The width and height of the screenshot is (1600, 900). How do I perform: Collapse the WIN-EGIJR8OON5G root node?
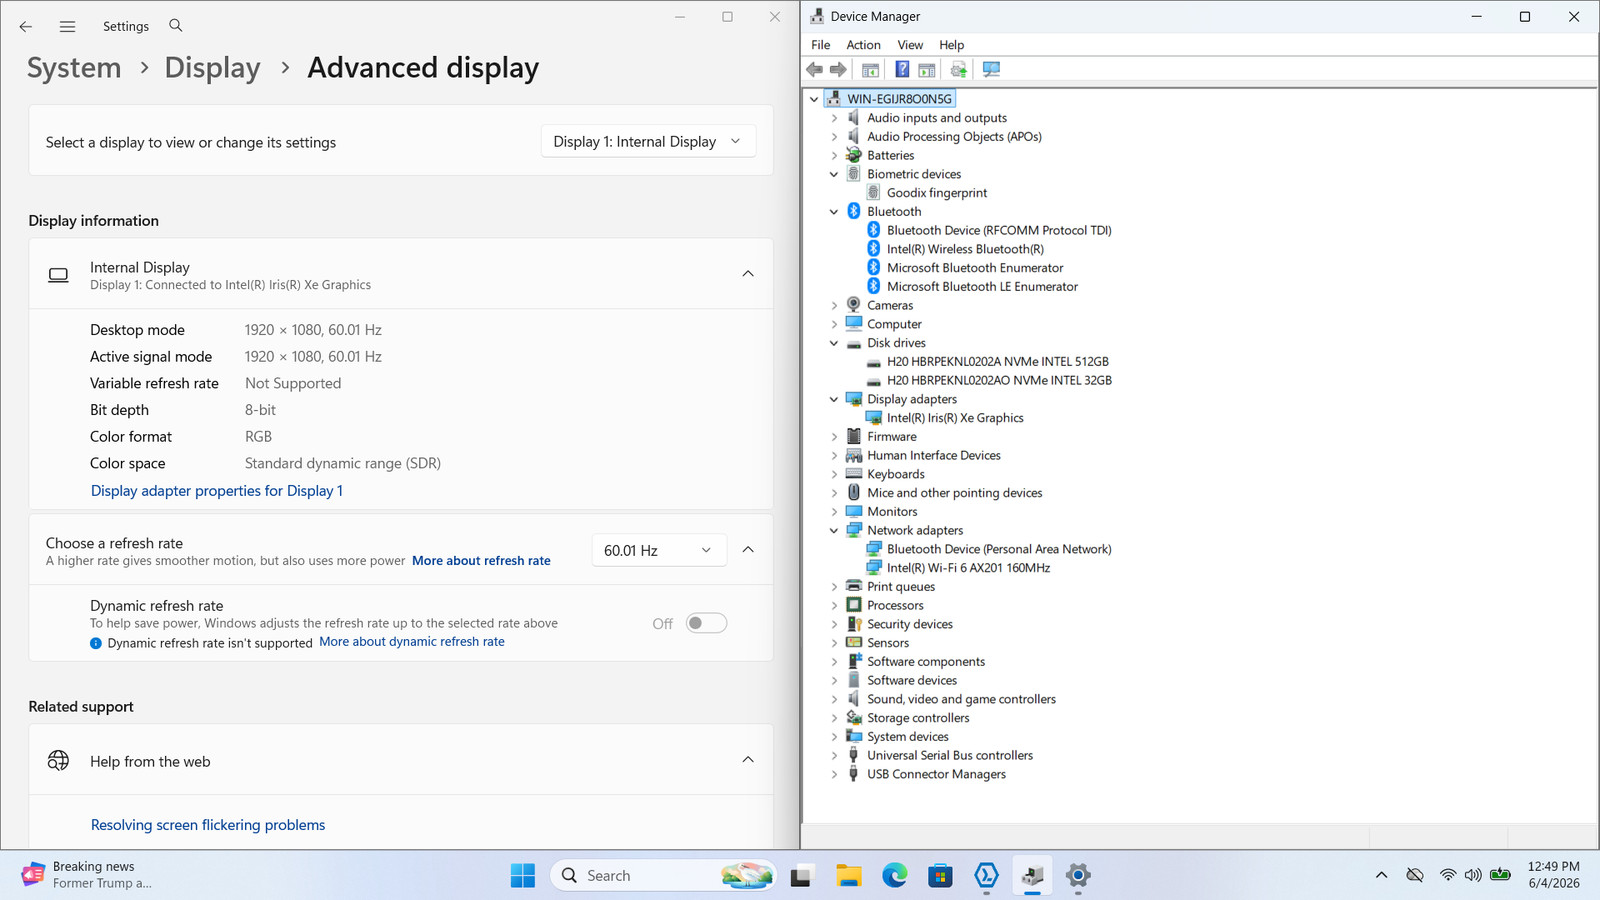point(814,99)
